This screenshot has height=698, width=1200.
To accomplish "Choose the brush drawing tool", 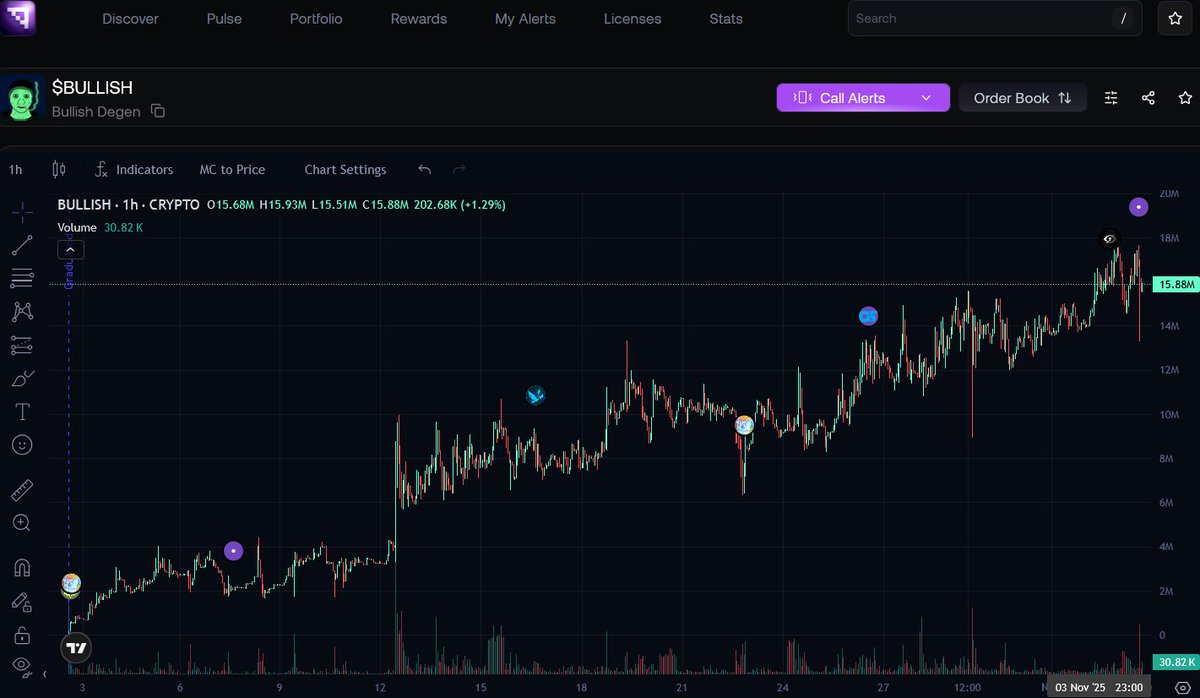I will 22,378.
